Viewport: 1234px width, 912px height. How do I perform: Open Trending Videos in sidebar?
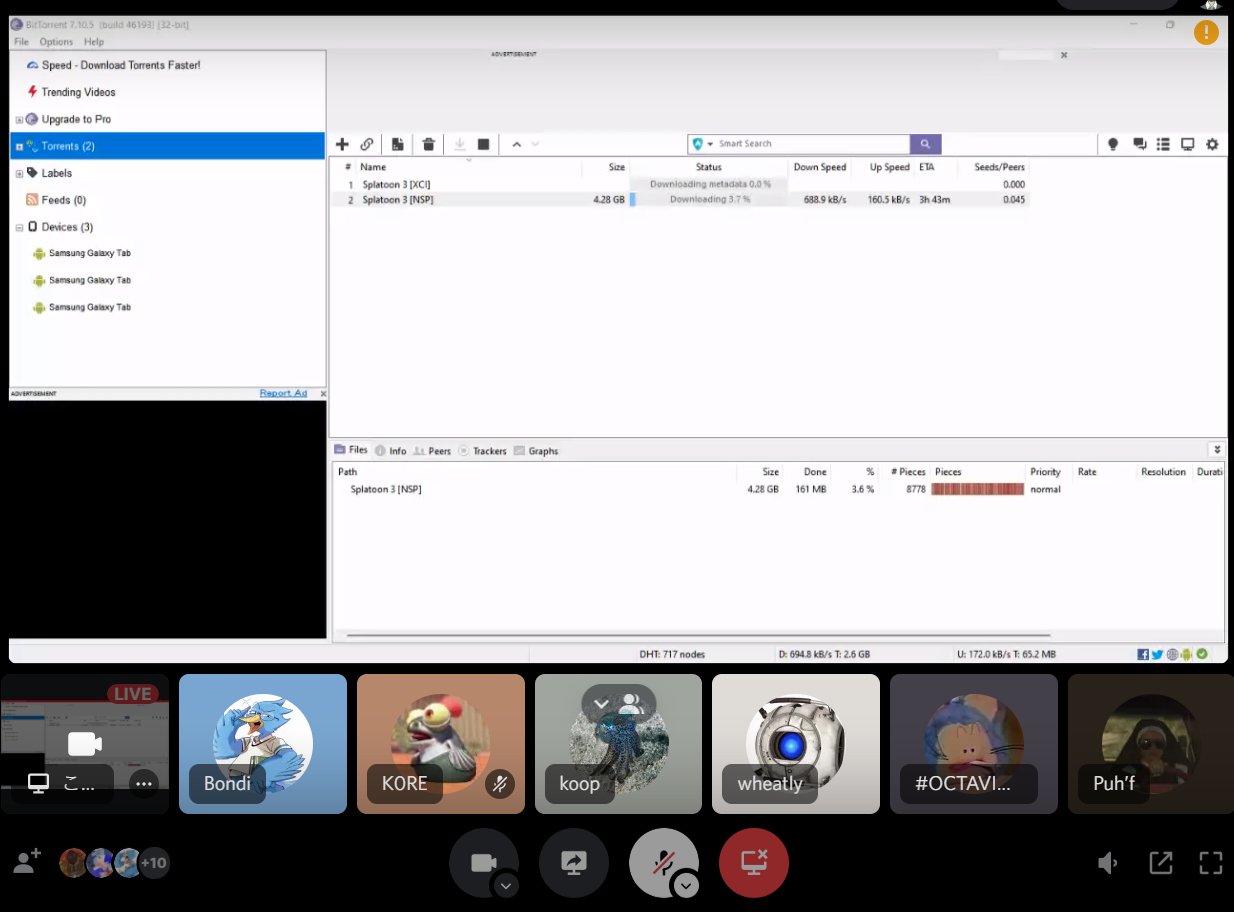coord(78,92)
